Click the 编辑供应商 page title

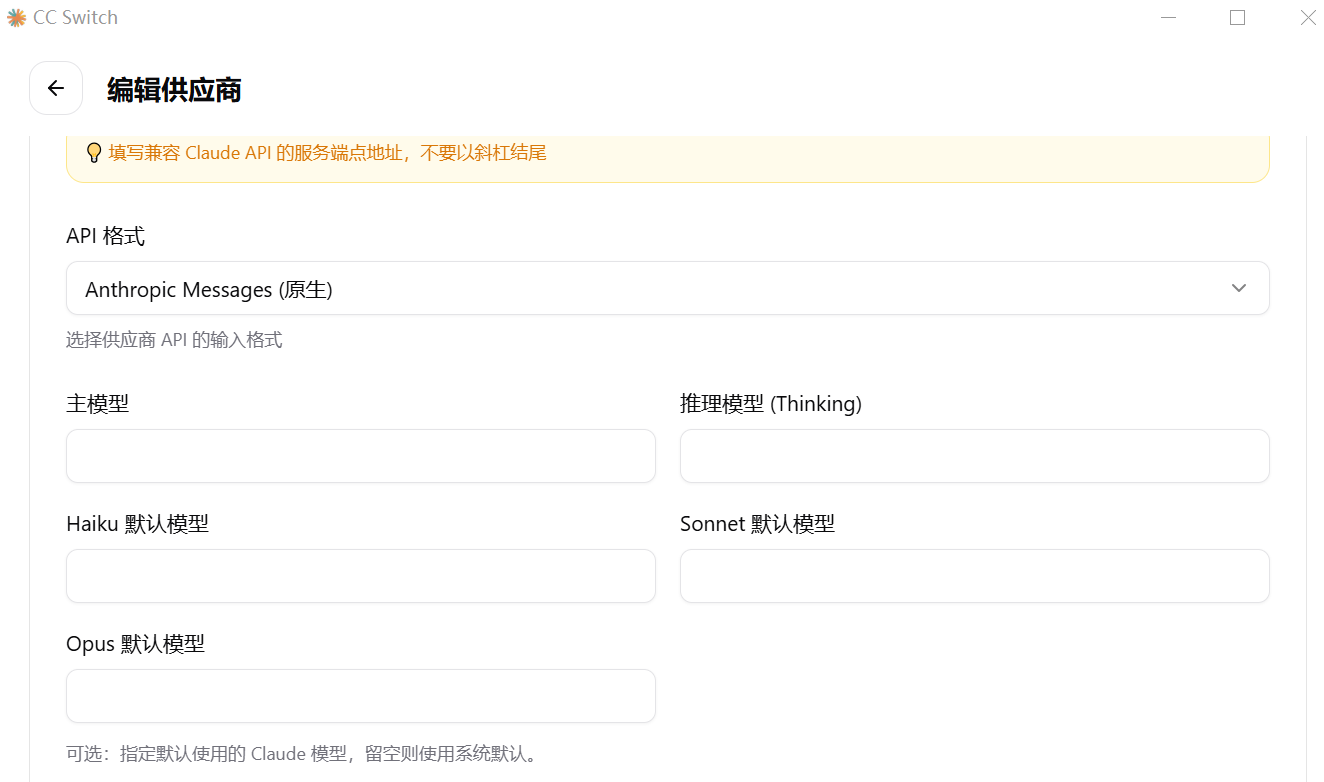(x=174, y=90)
